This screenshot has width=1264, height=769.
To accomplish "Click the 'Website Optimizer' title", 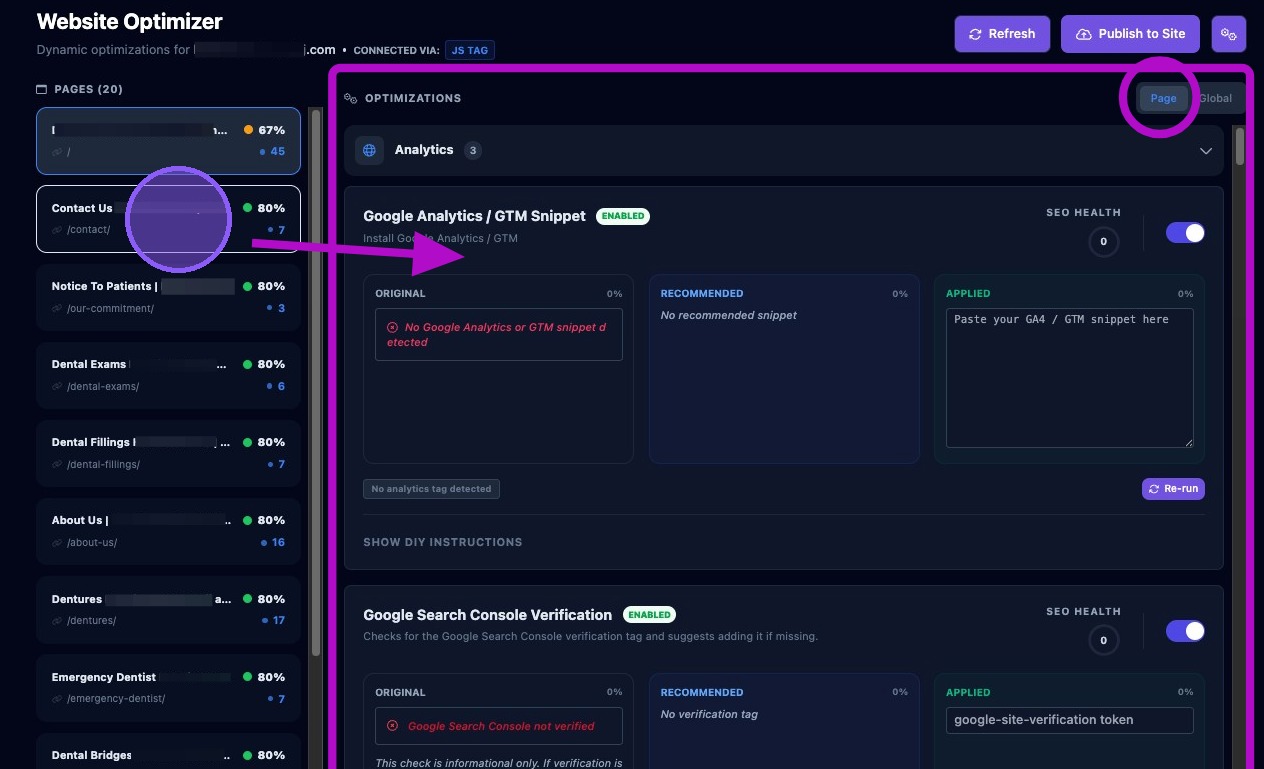I will pos(130,21).
